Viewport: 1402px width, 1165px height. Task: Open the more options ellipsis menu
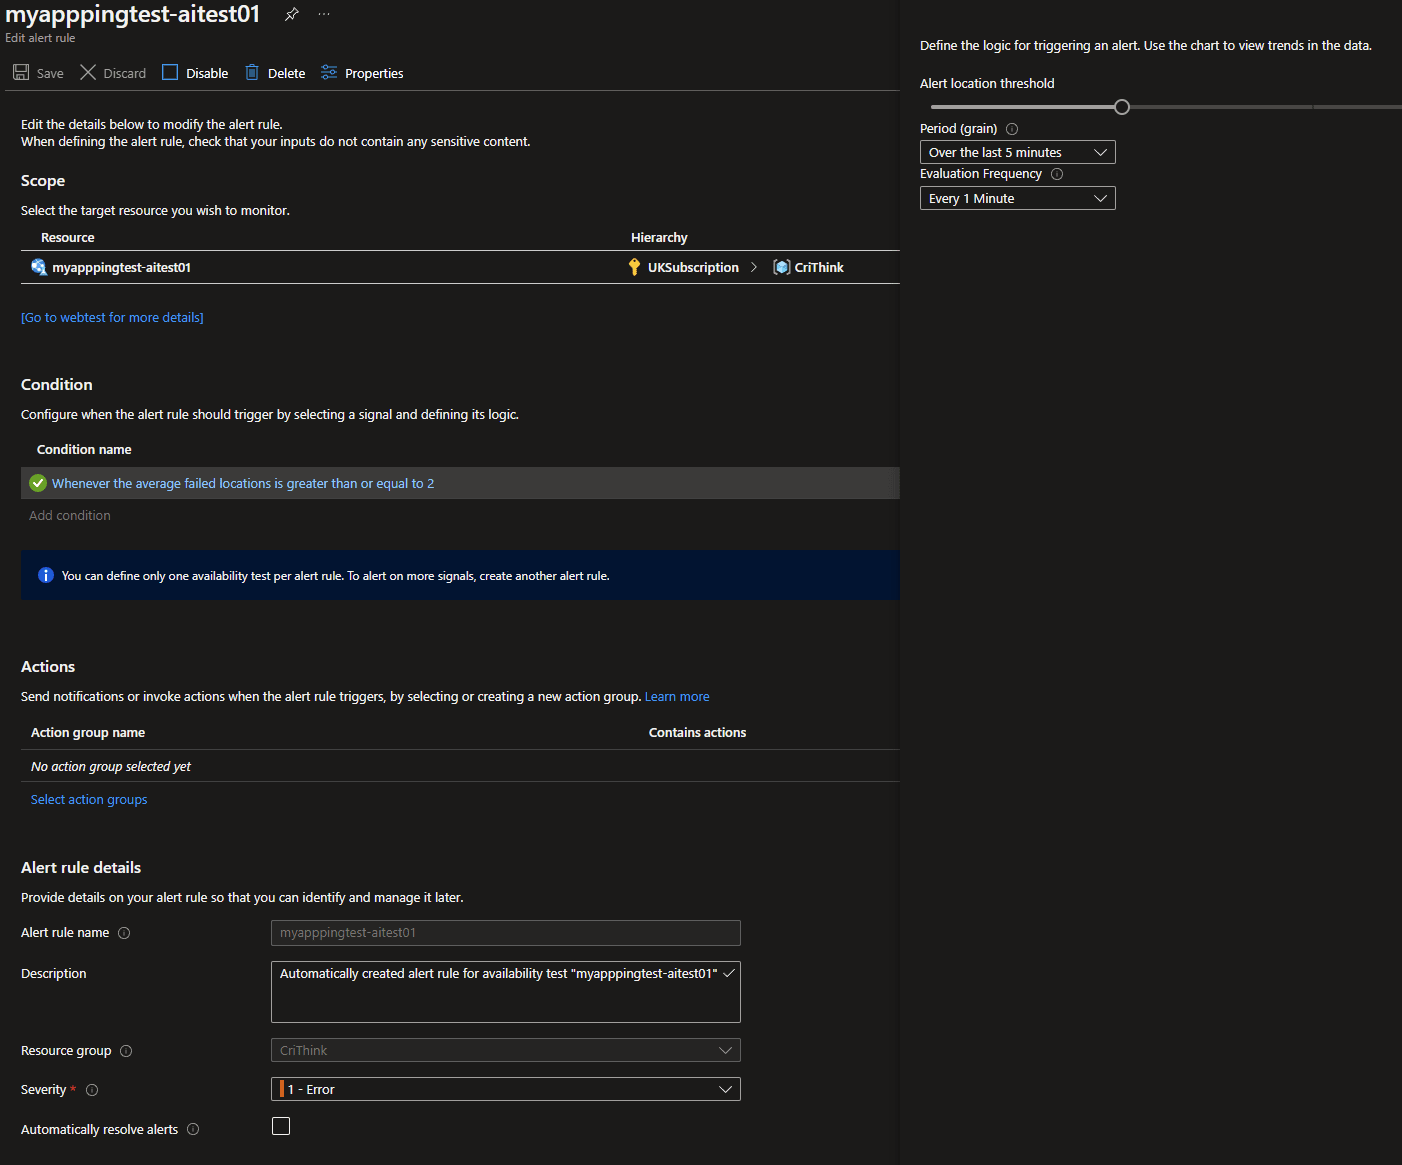pos(322,13)
